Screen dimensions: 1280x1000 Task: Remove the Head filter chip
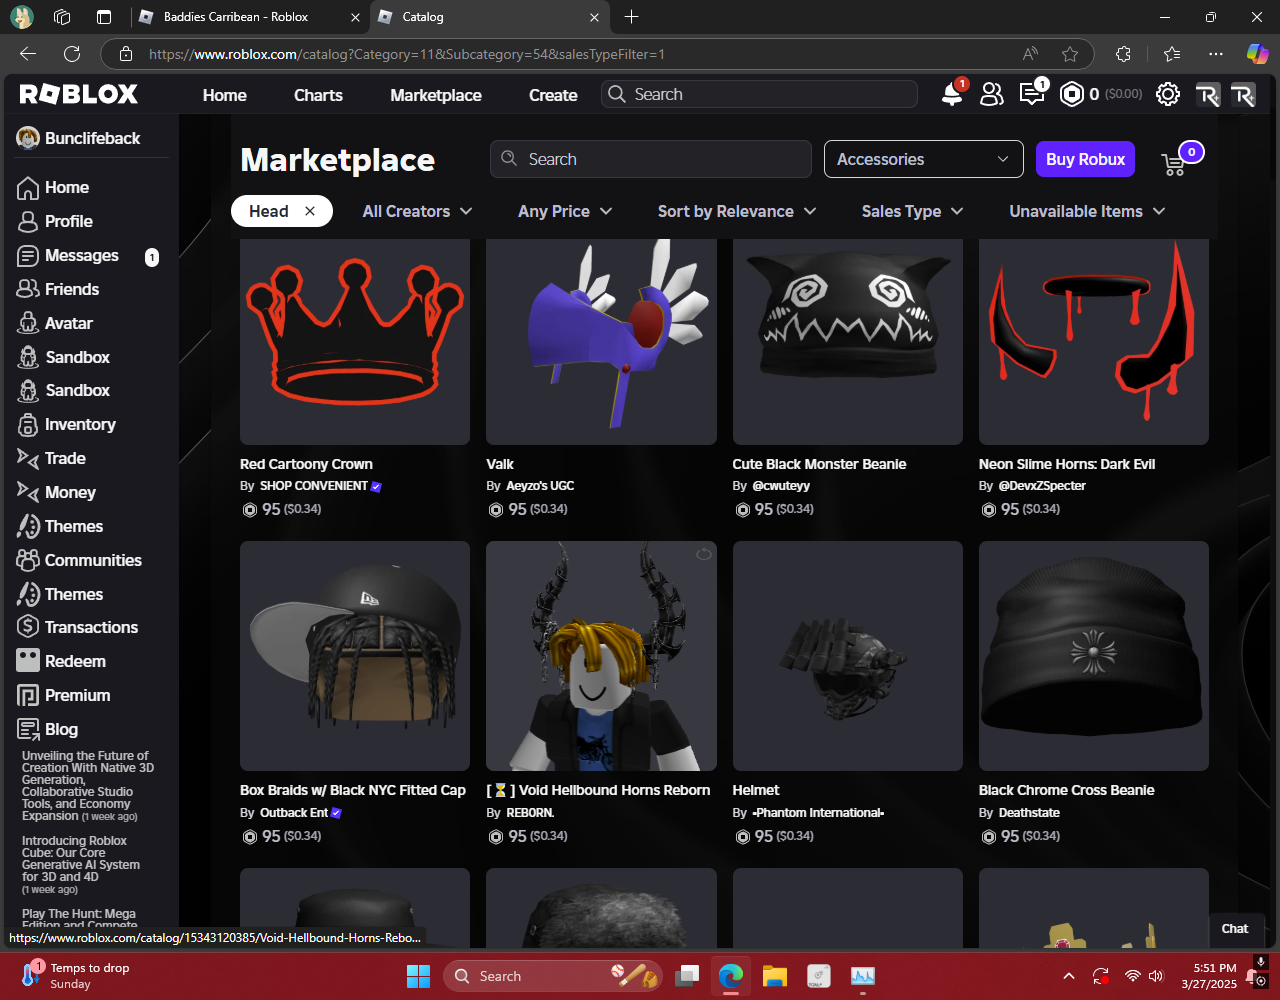pyautogui.click(x=310, y=211)
